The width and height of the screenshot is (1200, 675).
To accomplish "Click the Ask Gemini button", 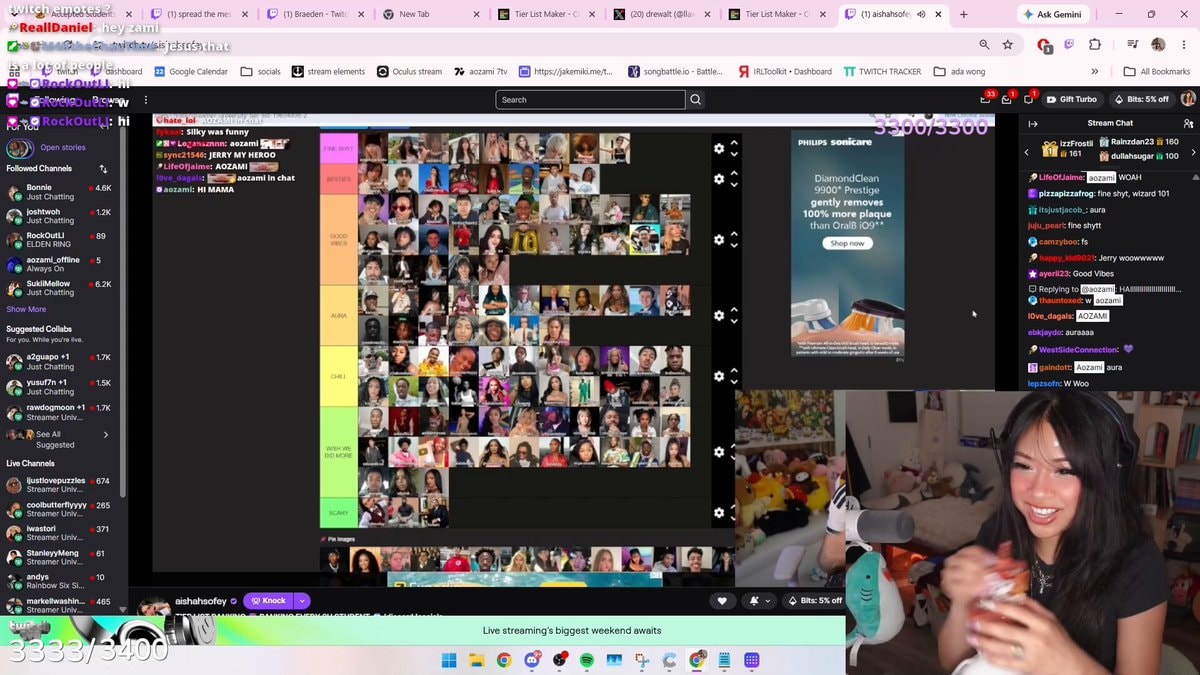I will (x=1055, y=14).
